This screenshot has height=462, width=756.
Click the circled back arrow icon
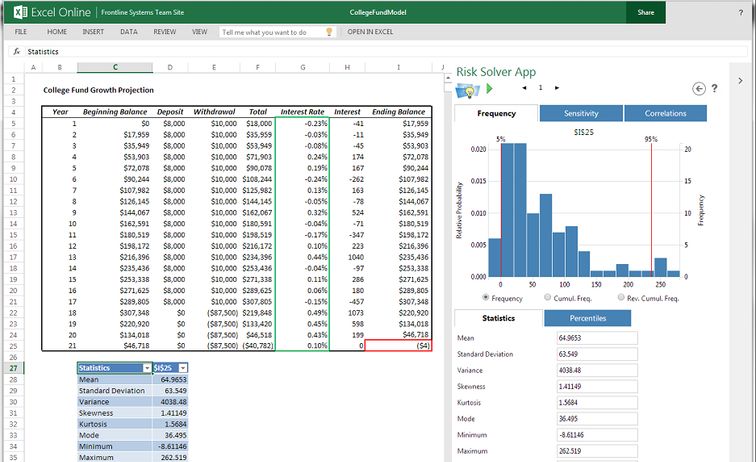point(698,89)
